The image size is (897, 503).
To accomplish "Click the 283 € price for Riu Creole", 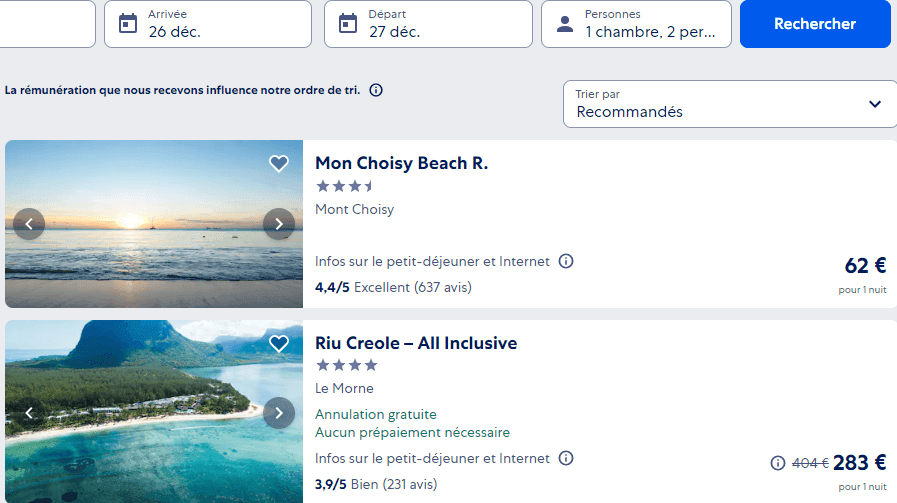I will (x=859, y=462).
